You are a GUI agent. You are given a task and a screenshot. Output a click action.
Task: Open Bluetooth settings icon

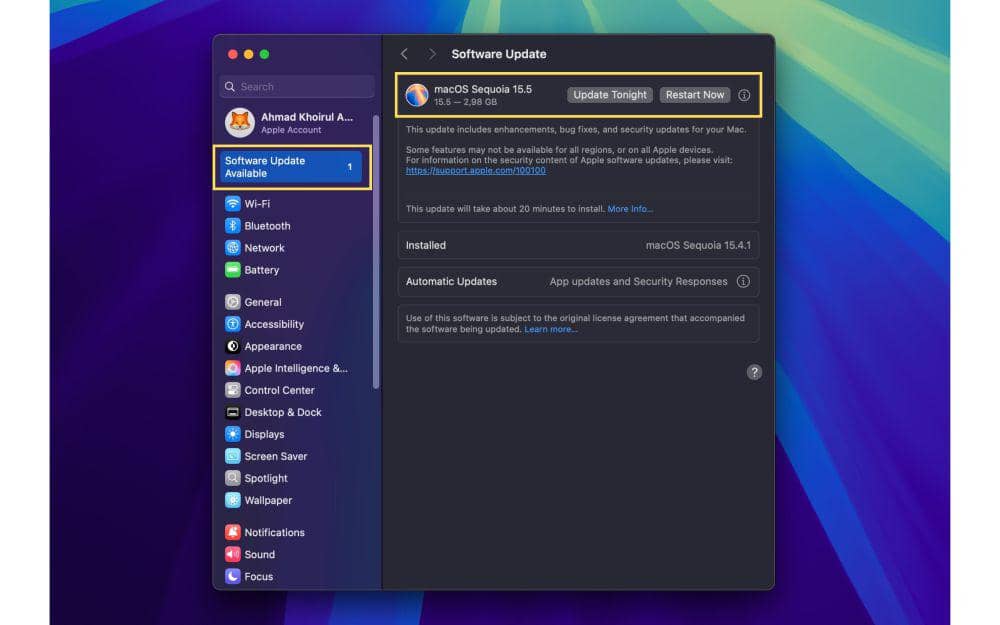point(233,226)
